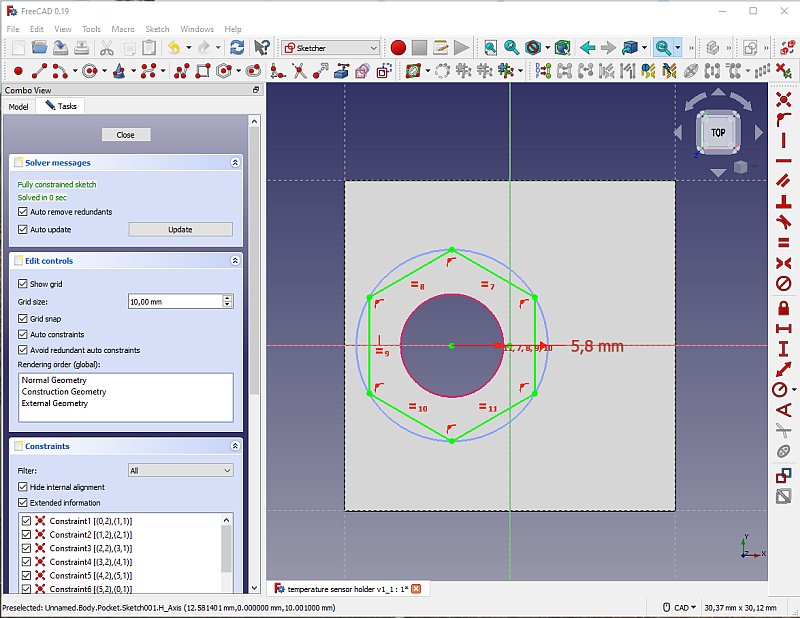Select the Create Regular Polygon tool
Screen dimensions: 800x618
coord(224,71)
